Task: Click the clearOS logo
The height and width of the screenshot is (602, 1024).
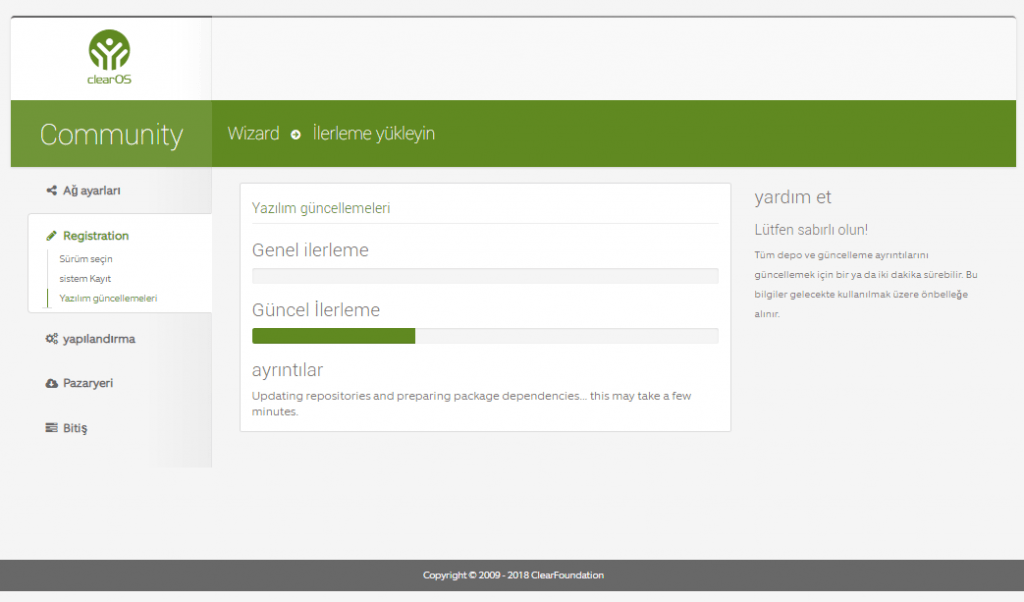Action: coord(109,57)
